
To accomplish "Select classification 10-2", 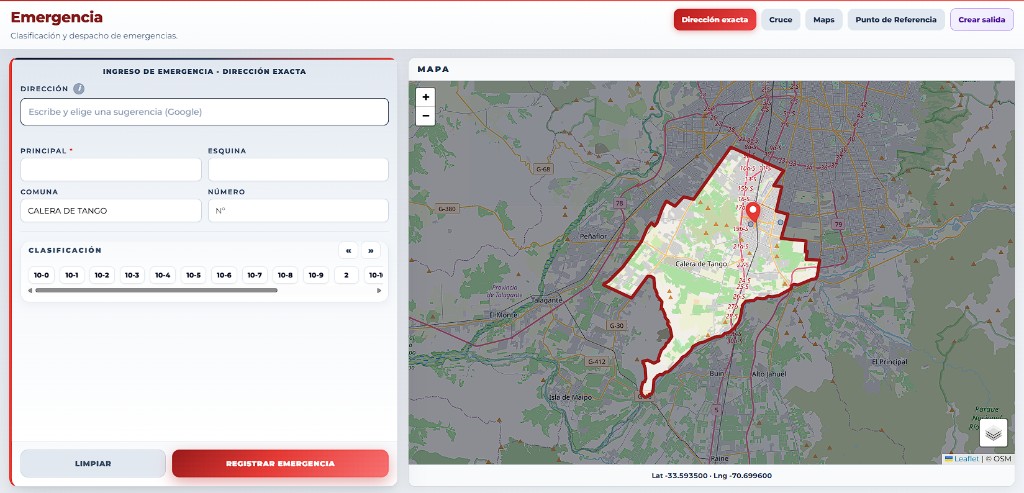I will pos(102,276).
